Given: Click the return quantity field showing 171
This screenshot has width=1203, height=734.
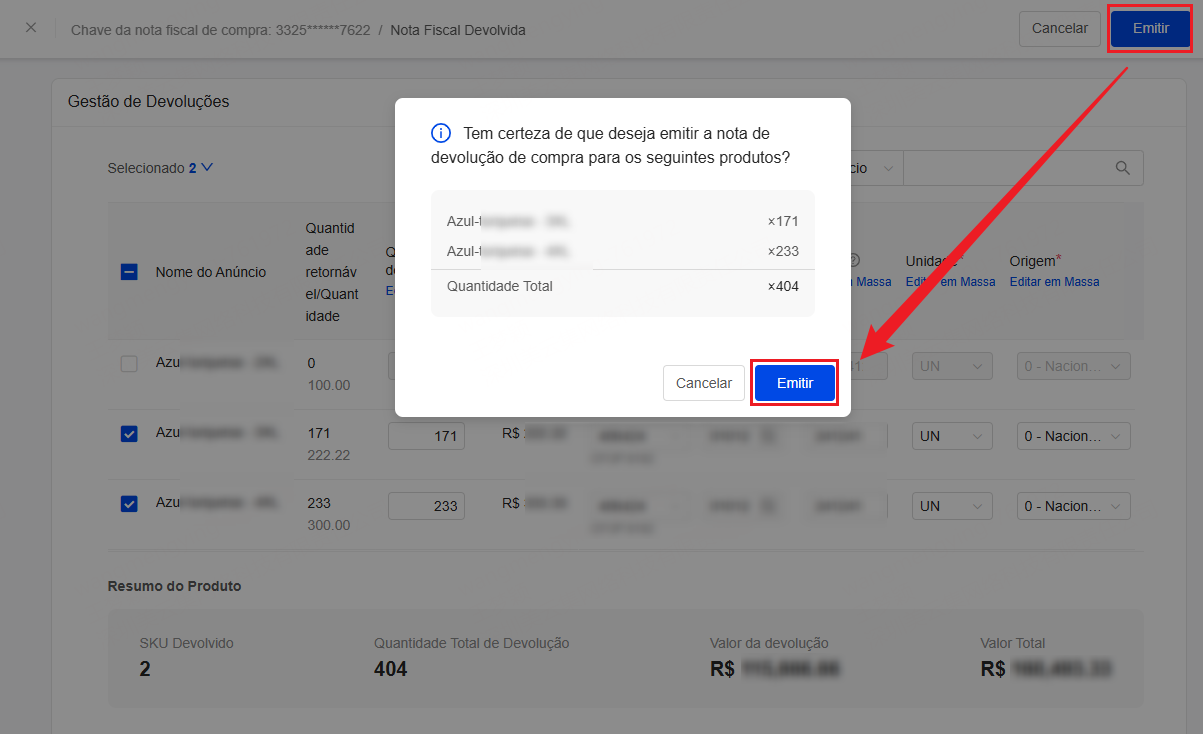Looking at the screenshot, I should tap(426, 436).
